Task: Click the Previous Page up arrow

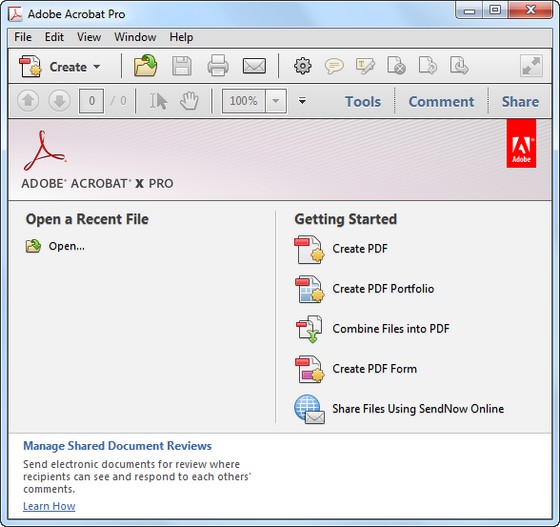Action: (x=28, y=101)
